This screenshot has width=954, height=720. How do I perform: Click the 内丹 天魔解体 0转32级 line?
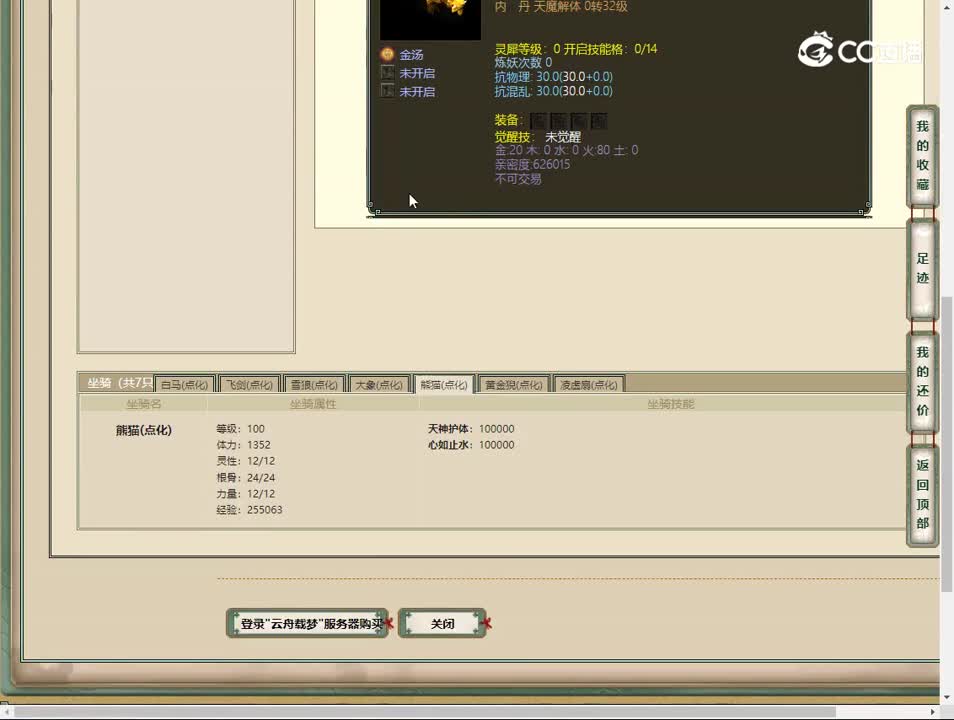[561, 7]
